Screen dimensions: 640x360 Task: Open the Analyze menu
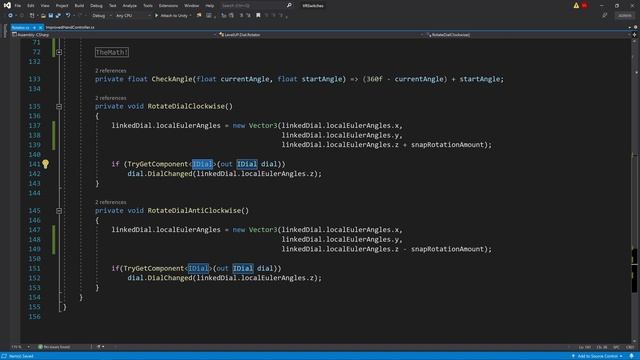point(129,6)
